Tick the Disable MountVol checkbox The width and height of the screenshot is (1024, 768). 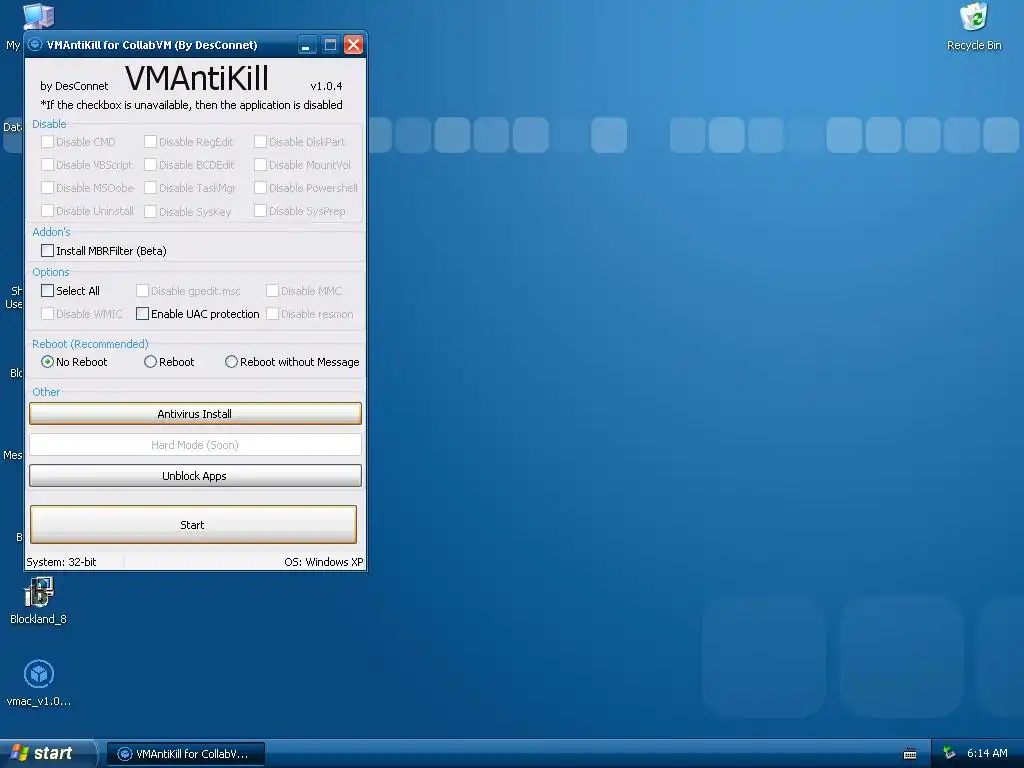click(x=260, y=165)
